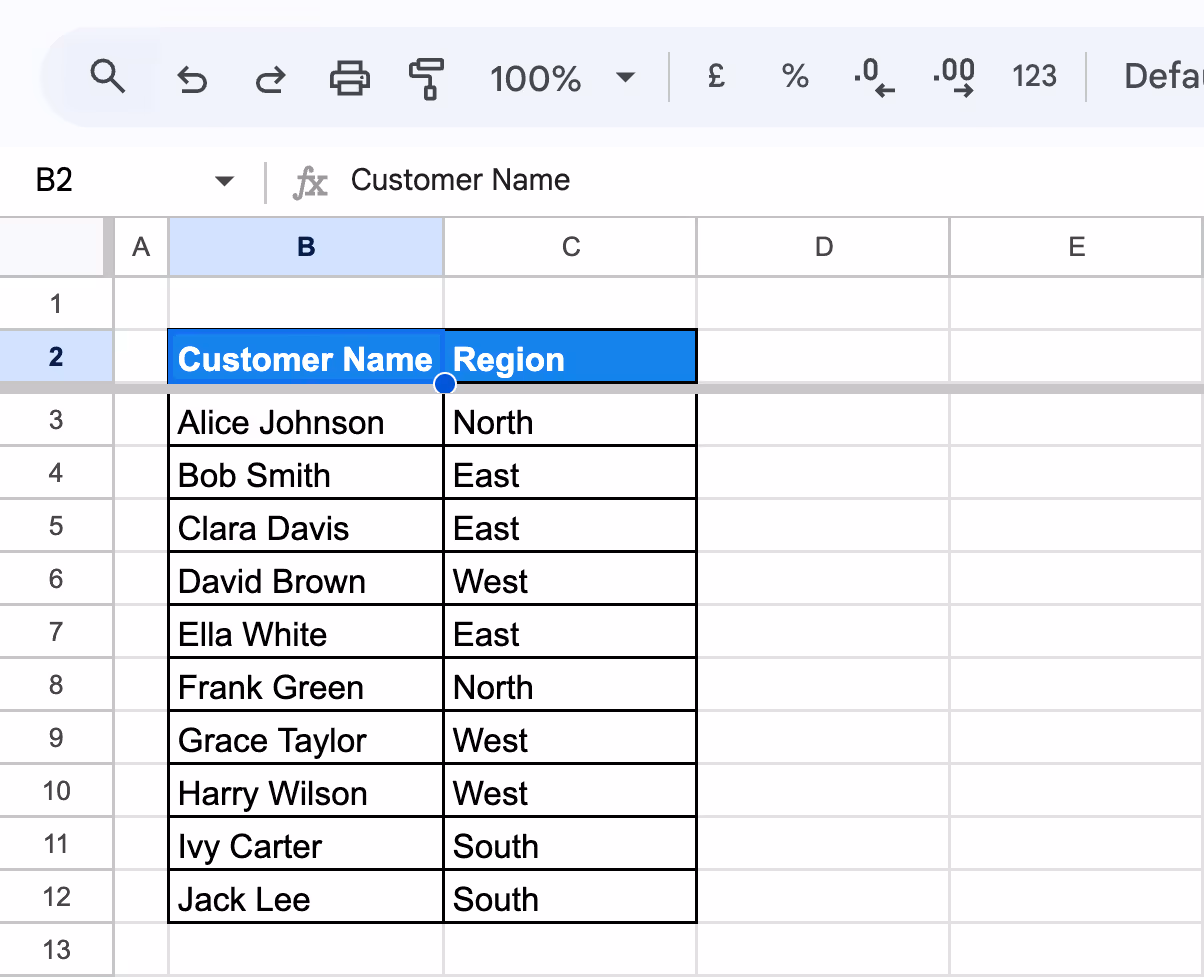Open the 123 number format menu
This screenshot has height=977, width=1204.
click(x=1034, y=76)
